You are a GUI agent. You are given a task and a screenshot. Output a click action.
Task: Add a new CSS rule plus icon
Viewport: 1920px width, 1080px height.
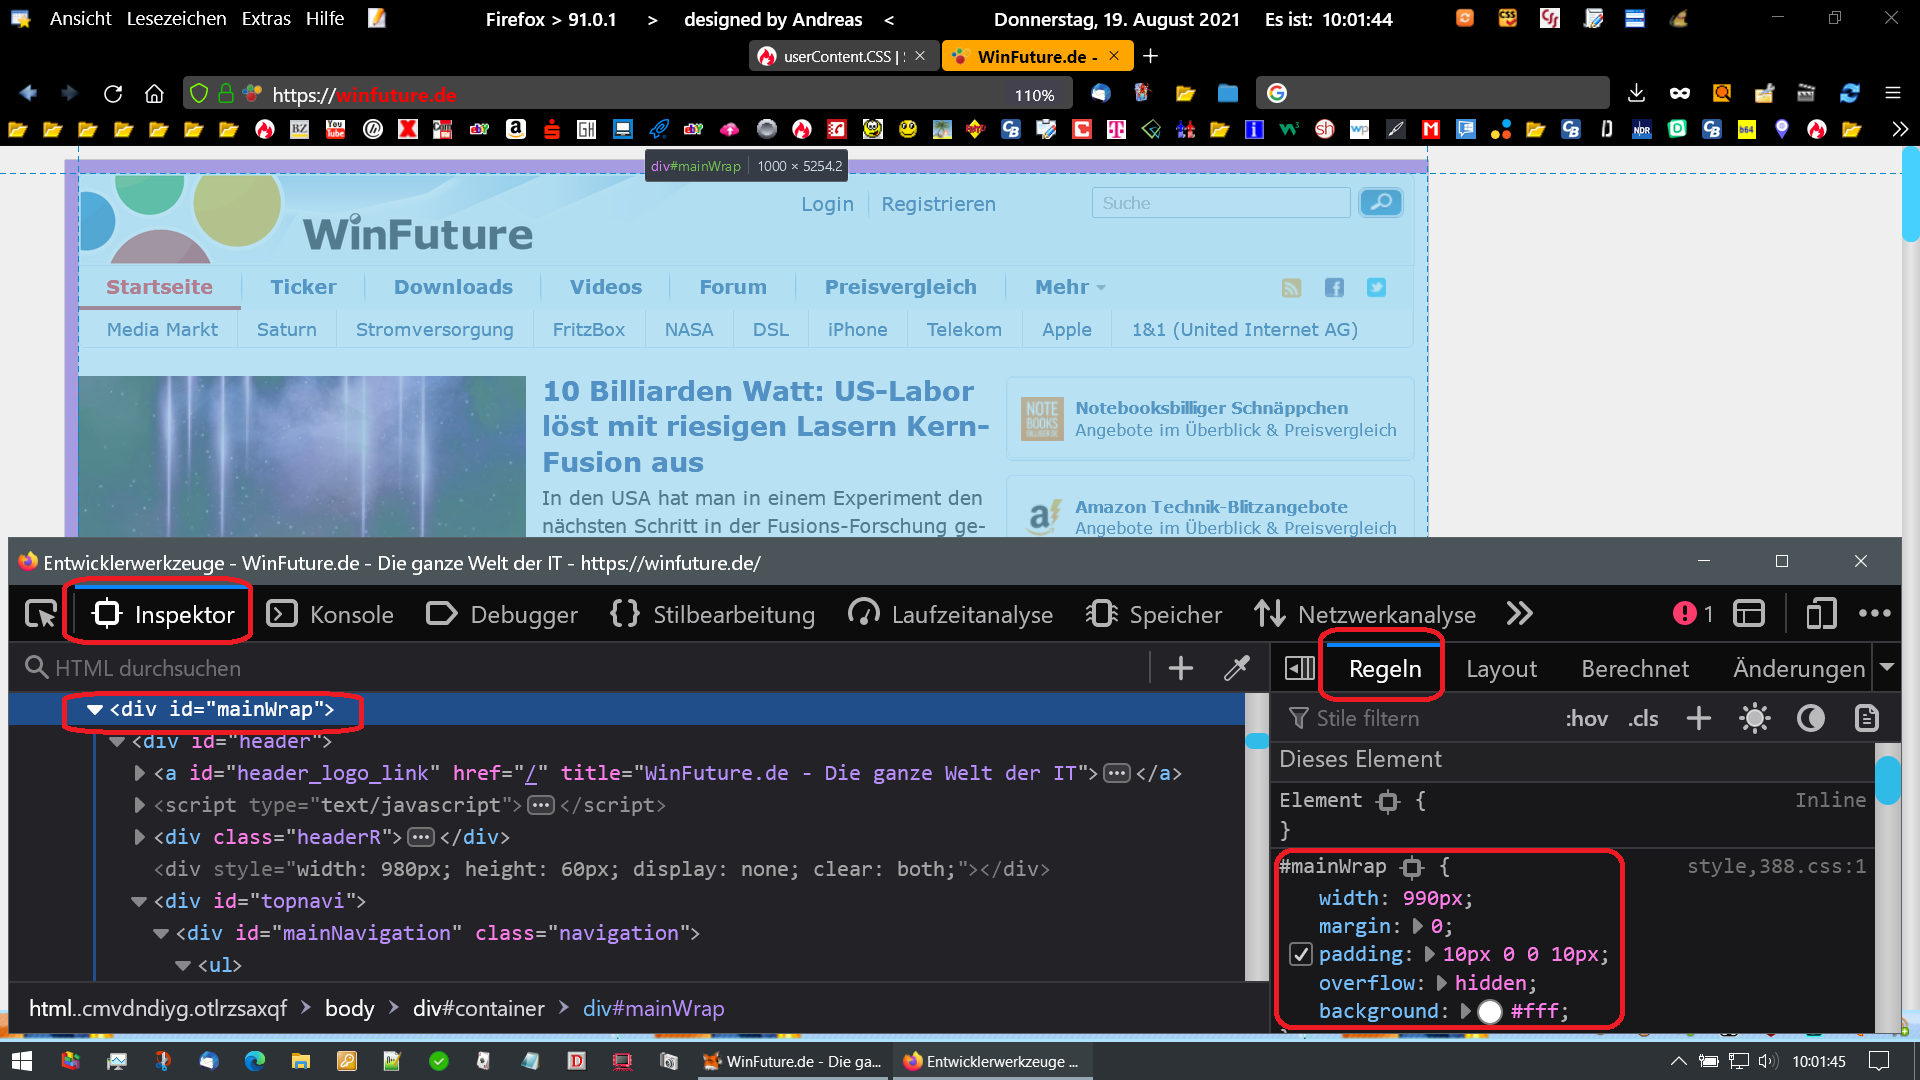tap(1699, 718)
